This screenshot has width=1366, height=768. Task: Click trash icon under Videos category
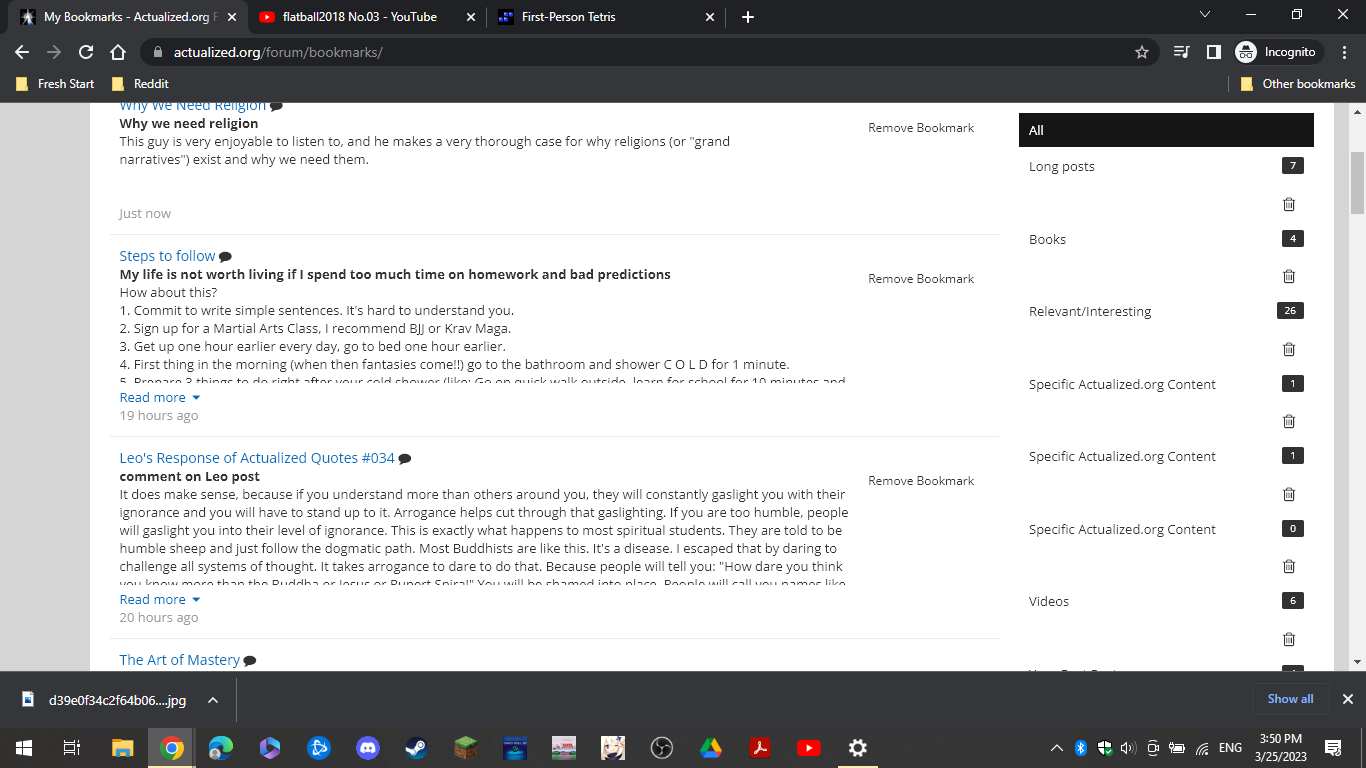click(x=1288, y=639)
